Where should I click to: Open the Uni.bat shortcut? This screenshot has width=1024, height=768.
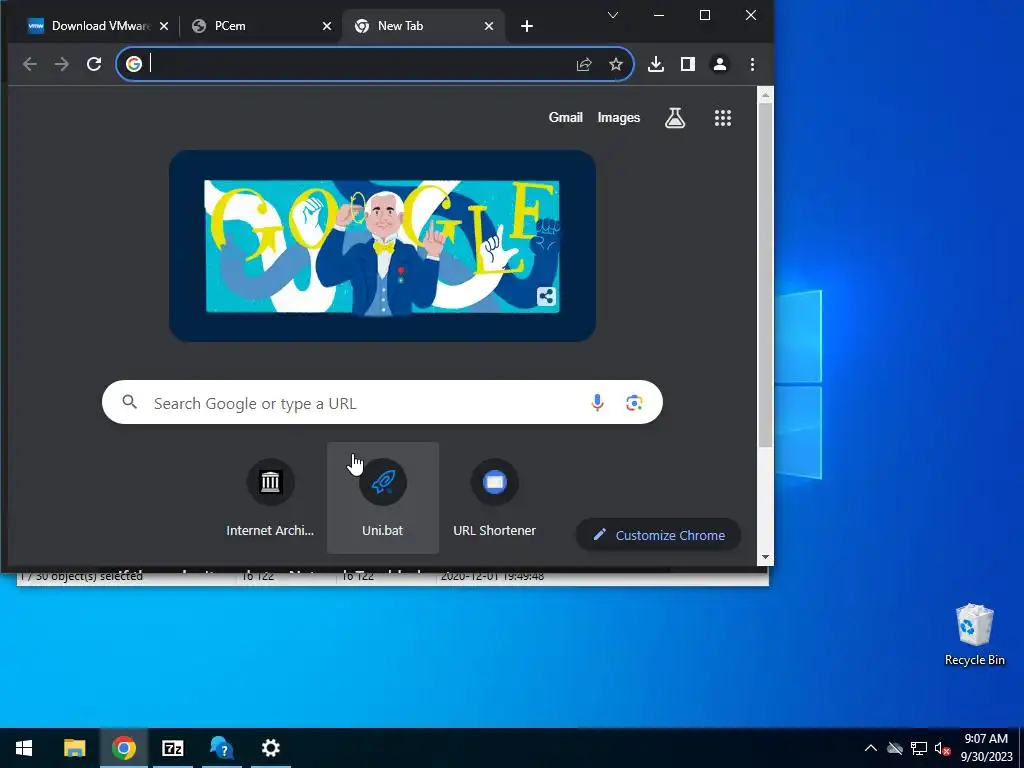click(x=383, y=498)
